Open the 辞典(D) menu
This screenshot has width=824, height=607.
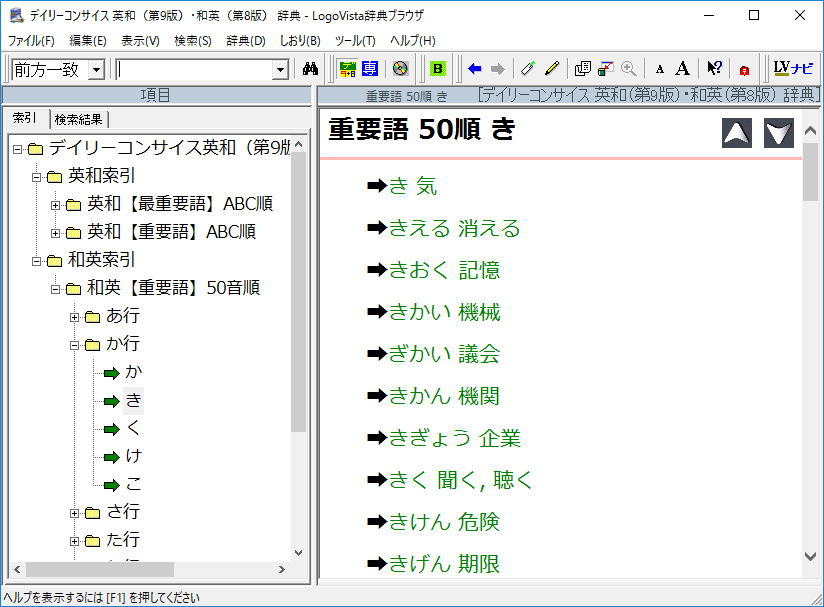coord(245,41)
